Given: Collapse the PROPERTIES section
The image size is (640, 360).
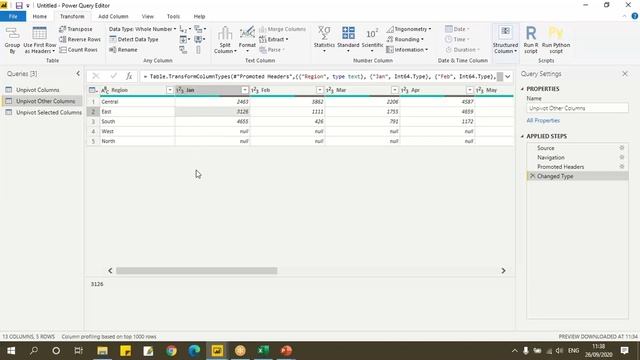Looking at the screenshot, I should coord(522,89).
